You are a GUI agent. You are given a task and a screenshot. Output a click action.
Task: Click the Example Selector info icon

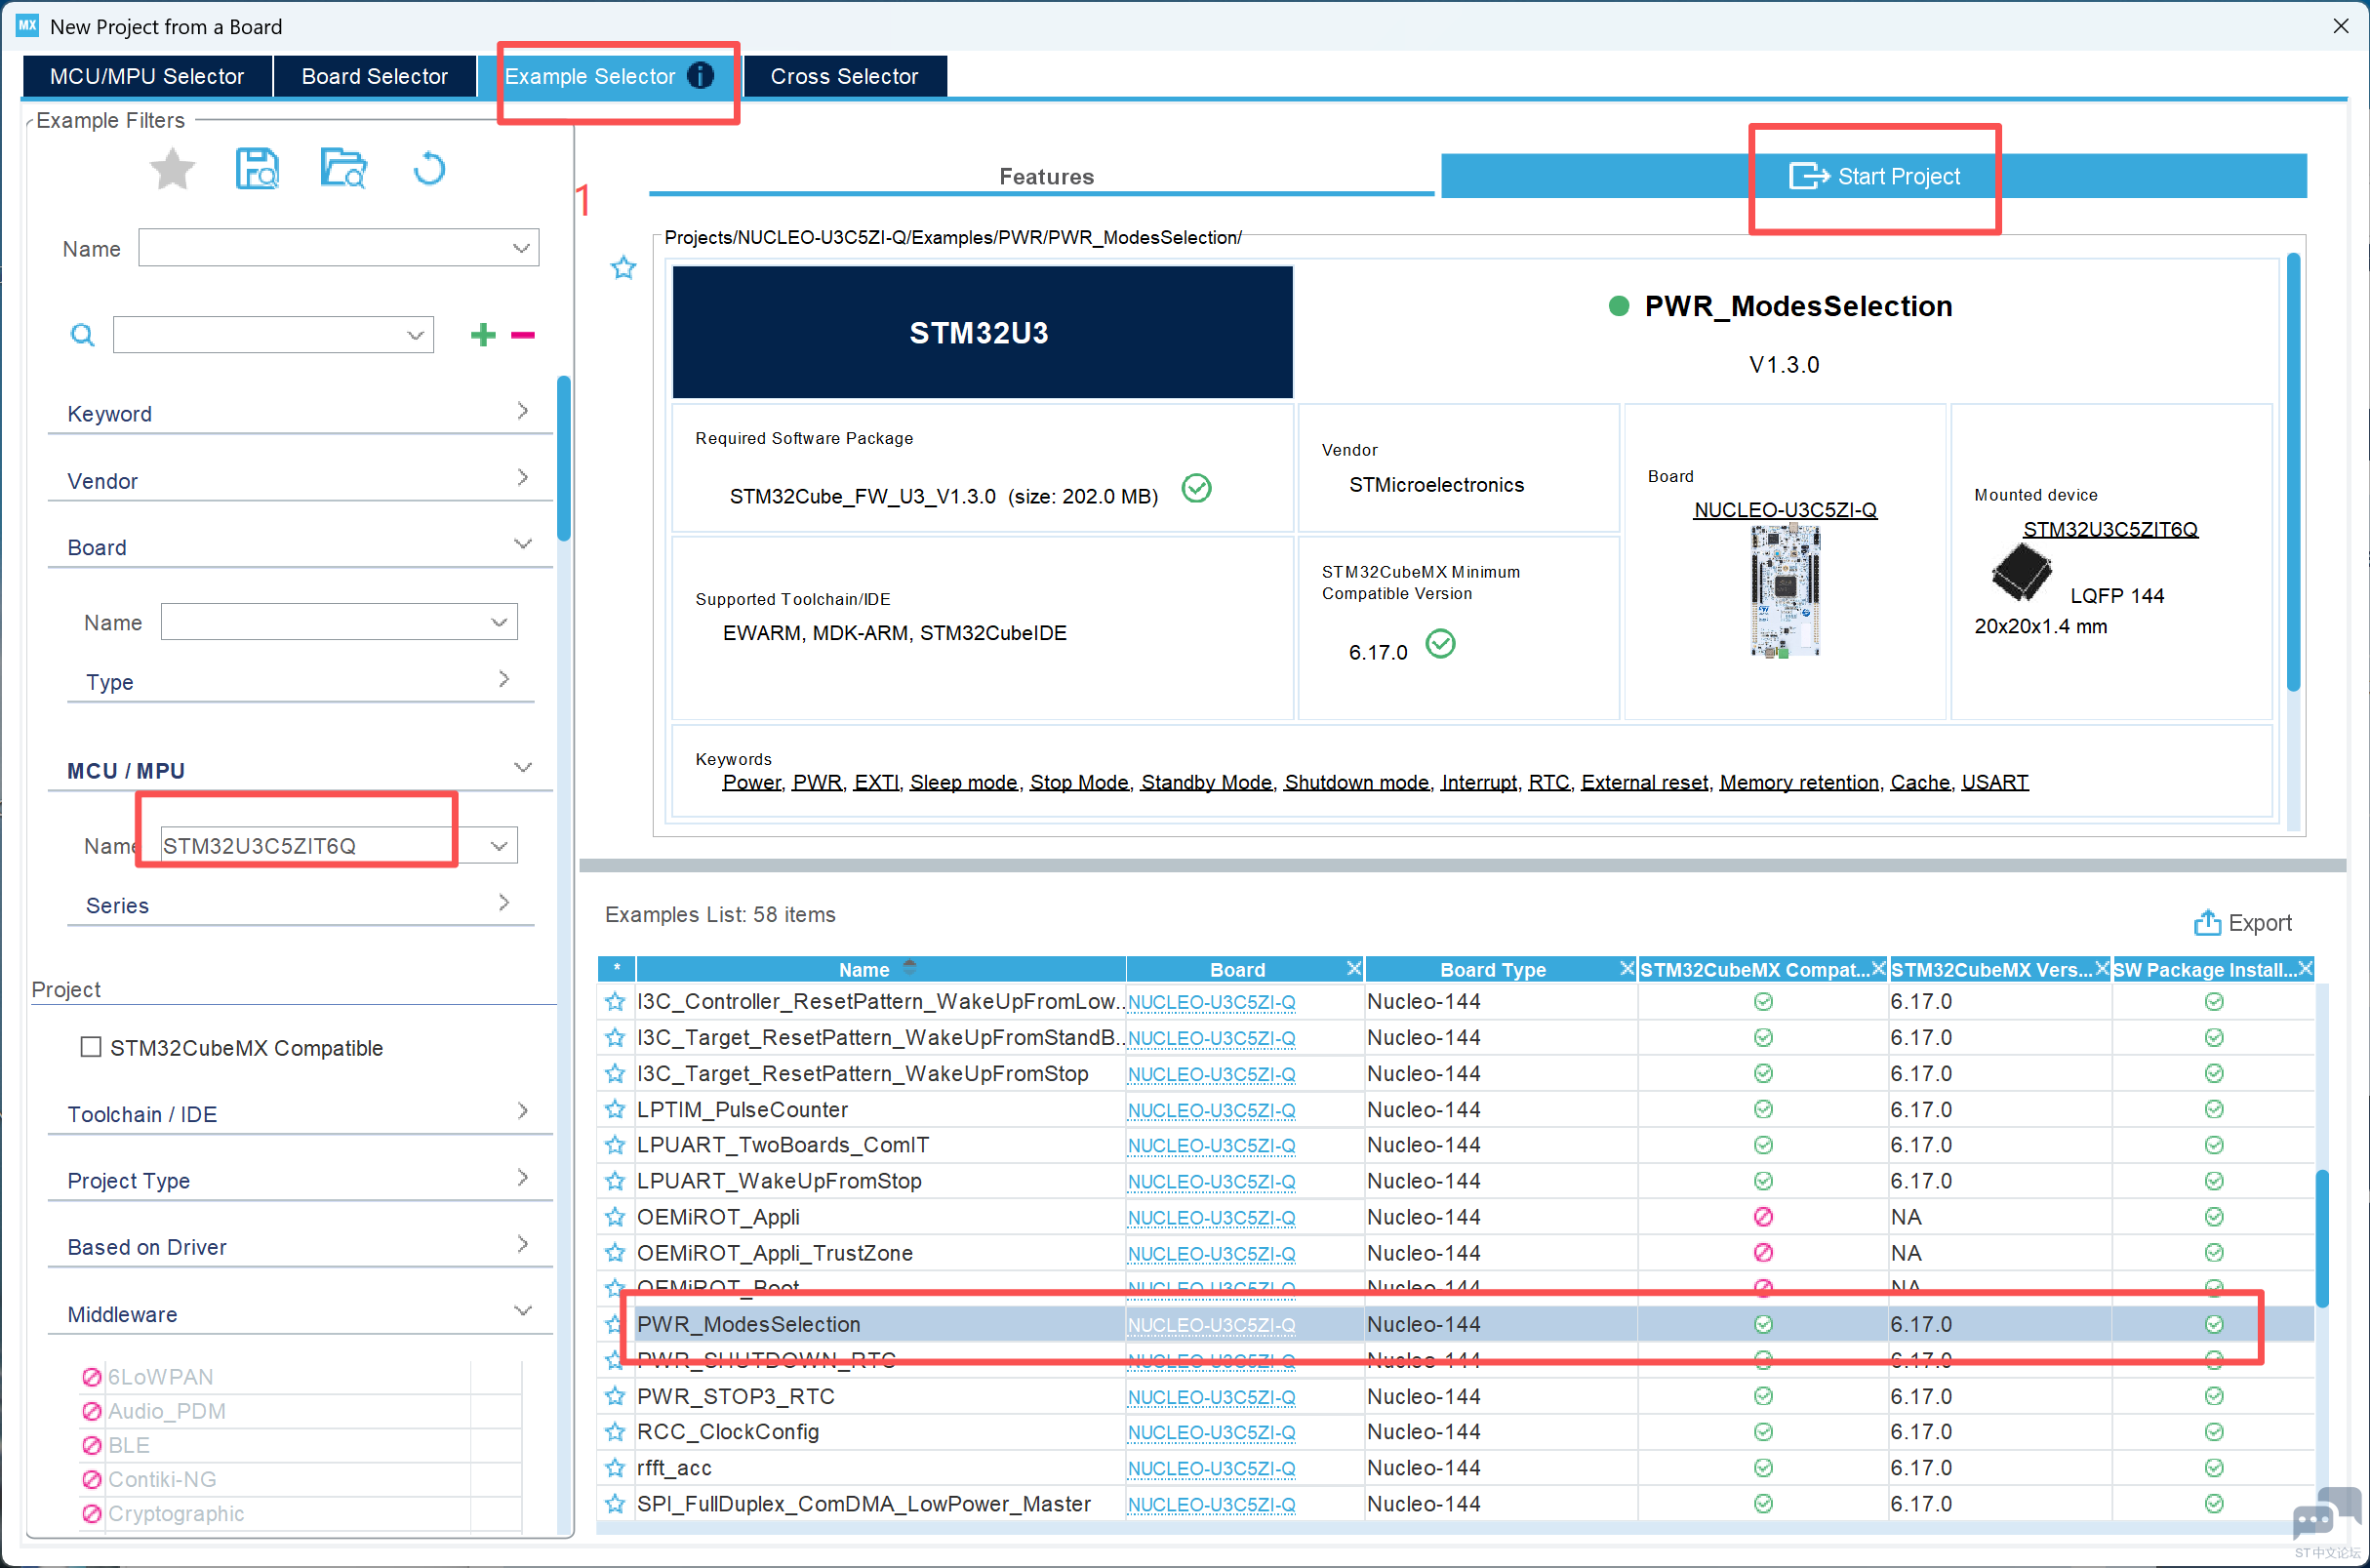point(701,76)
